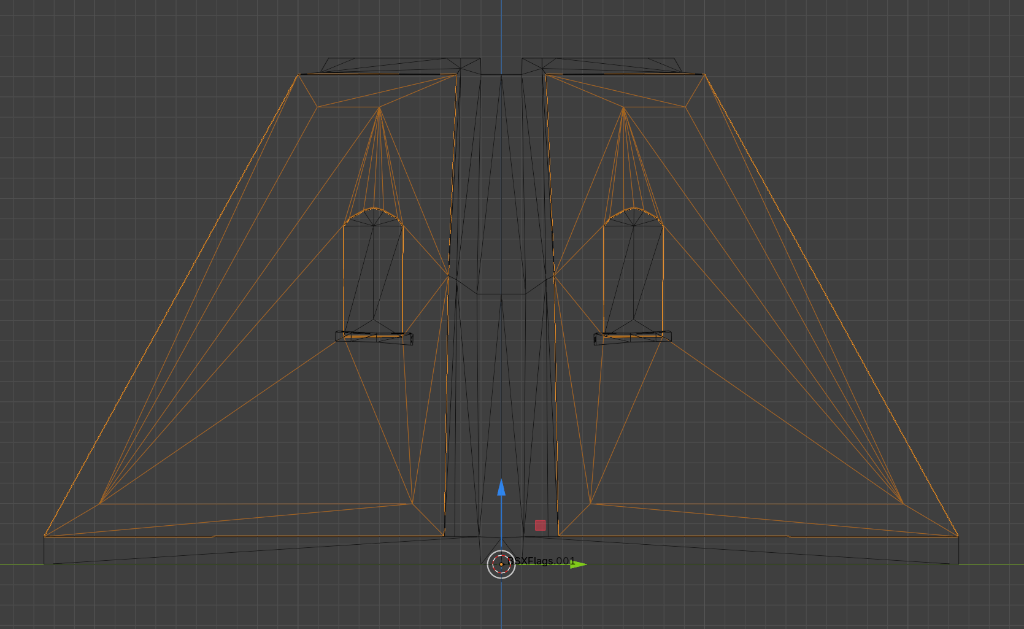1024x629 pixels.
Task: Click the circular 3D cursor at object origin
Action: click(x=500, y=563)
